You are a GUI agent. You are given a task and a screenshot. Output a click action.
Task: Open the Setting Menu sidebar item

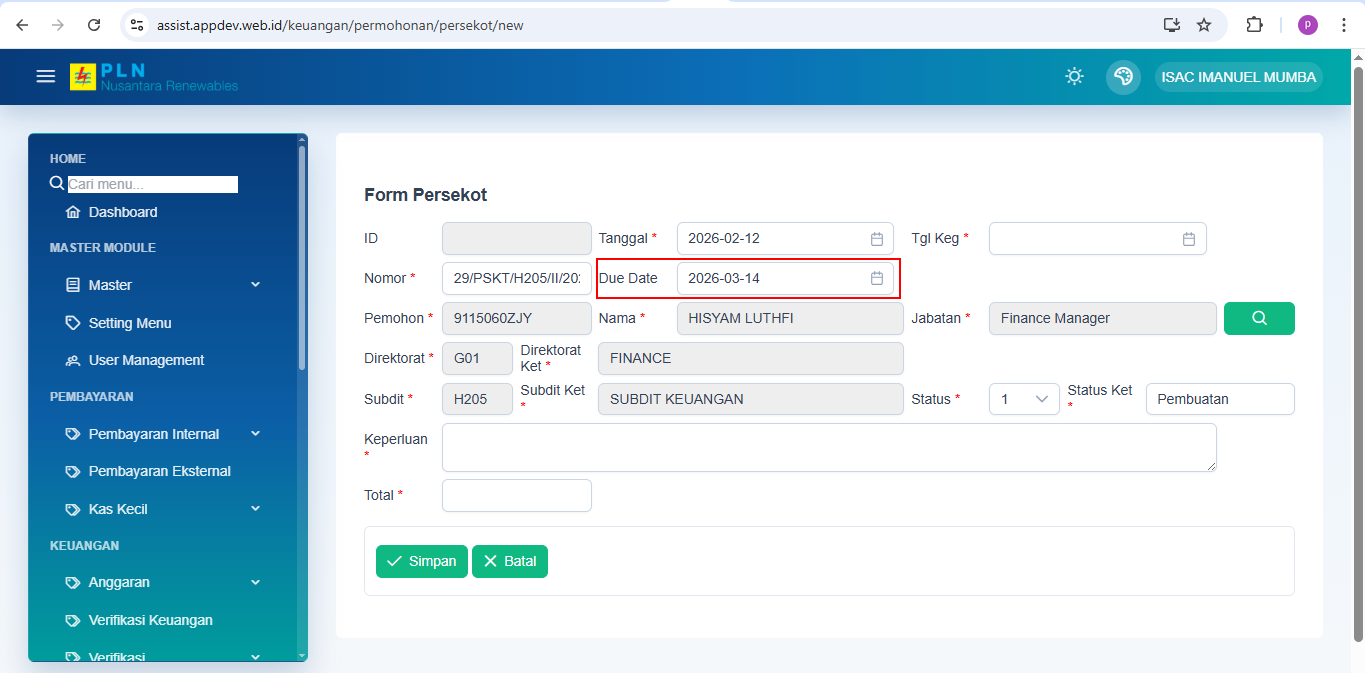tap(129, 323)
